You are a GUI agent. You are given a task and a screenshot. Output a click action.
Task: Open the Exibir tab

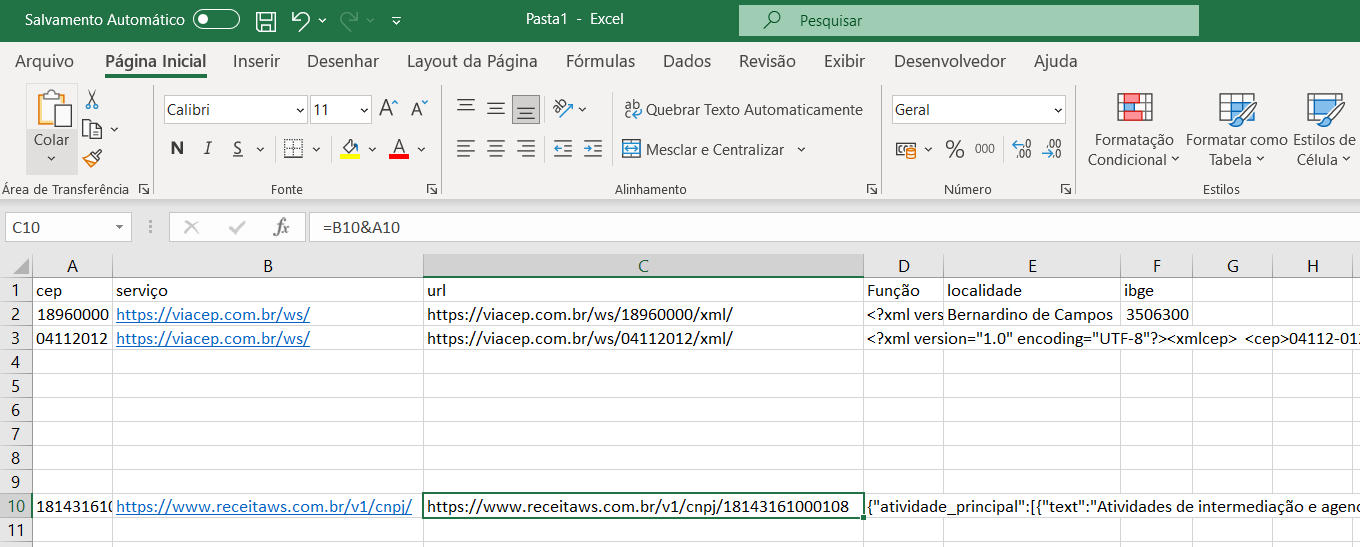click(844, 61)
